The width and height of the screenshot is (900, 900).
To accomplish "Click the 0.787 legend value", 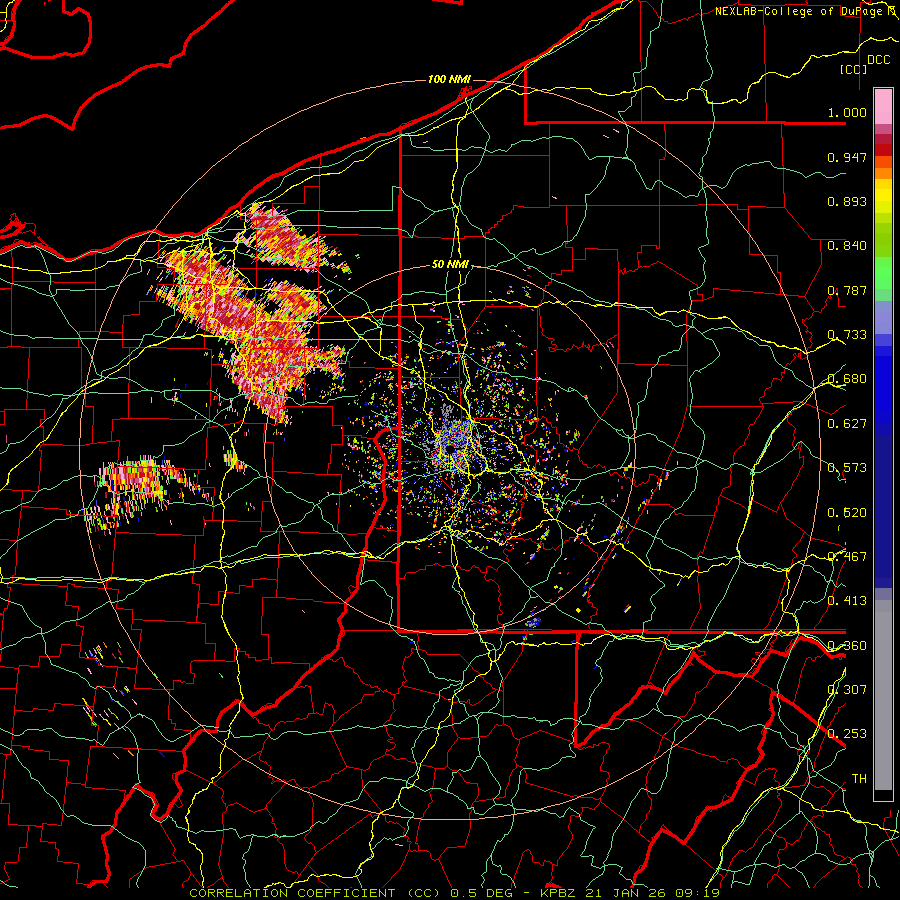I will pyautogui.click(x=847, y=290).
